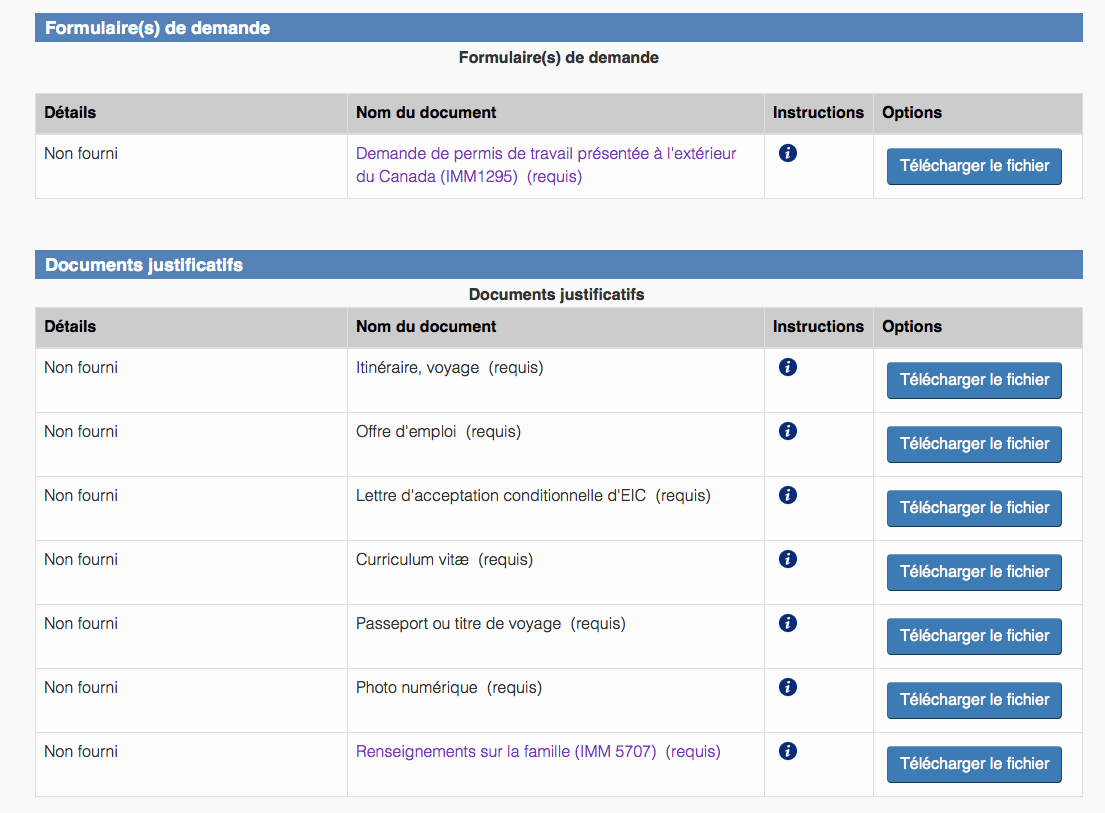This screenshot has height=813, width=1105.
Task: View info icon for Passeport ou titre de voyage
Action: click(787, 623)
